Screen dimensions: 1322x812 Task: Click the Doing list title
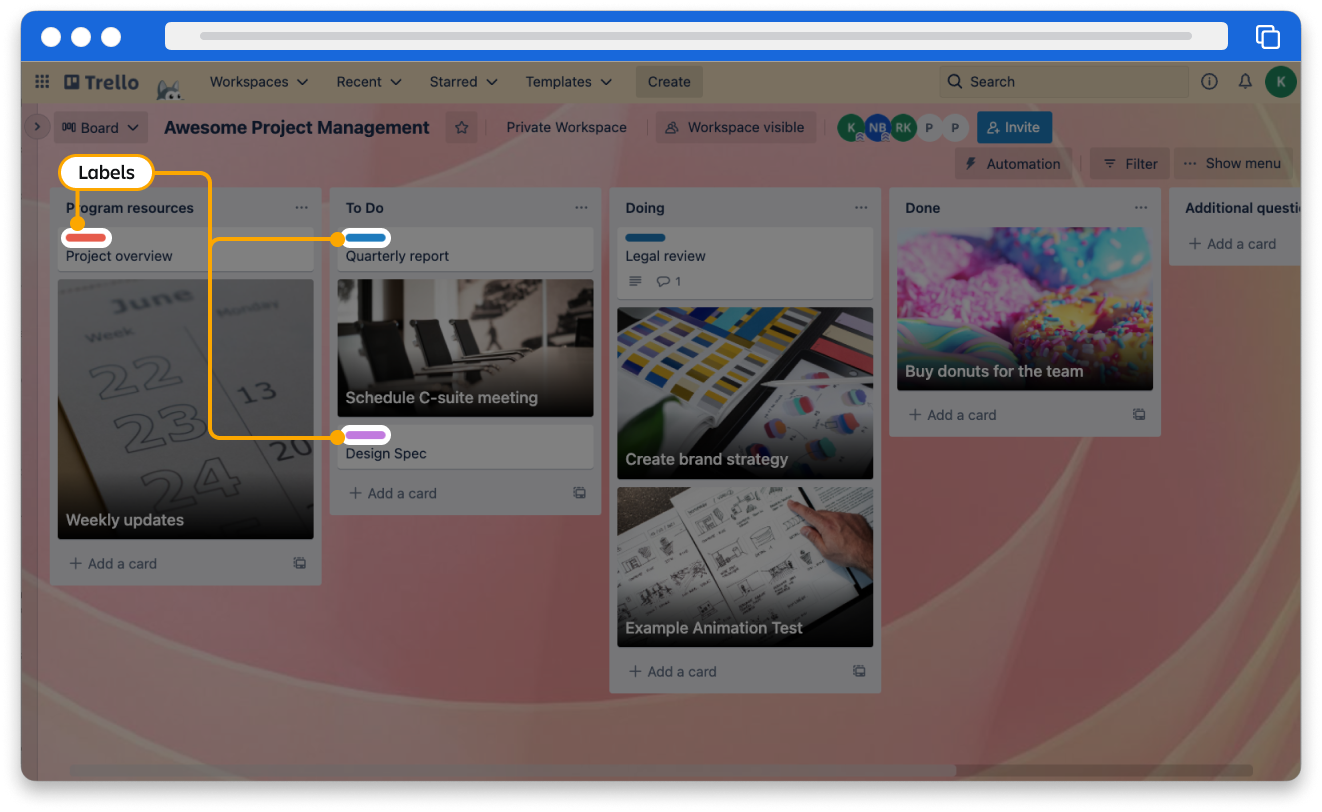coord(645,208)
